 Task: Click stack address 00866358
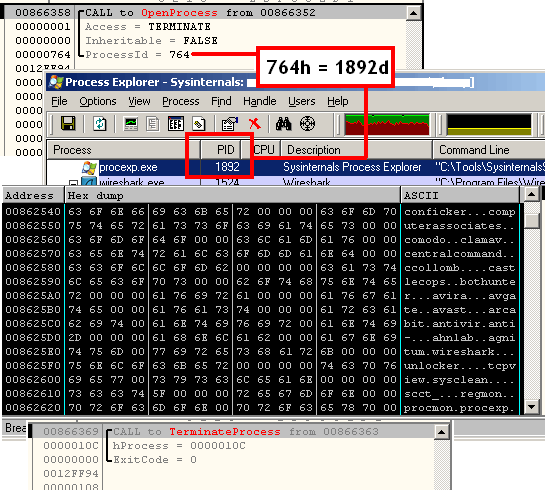43,13
